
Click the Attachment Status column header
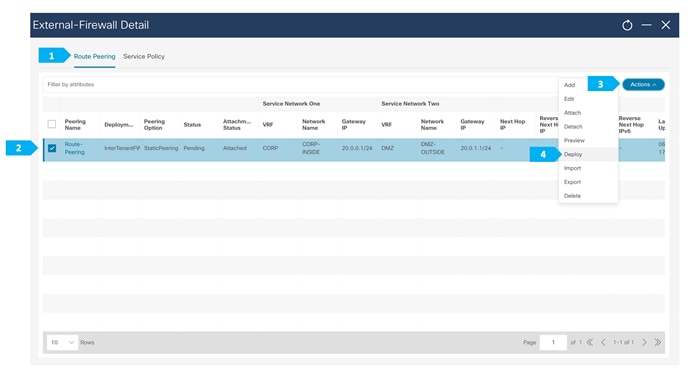coord(237,125)
